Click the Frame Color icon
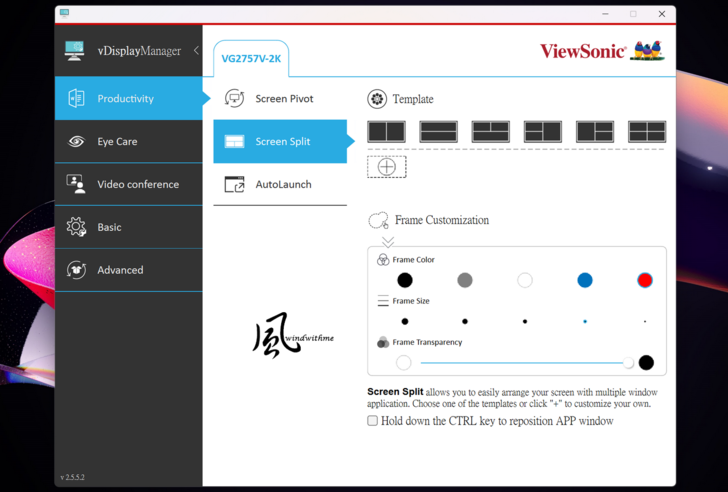Image resolution: width=728 pixels, height=492 pixels. 383,259
